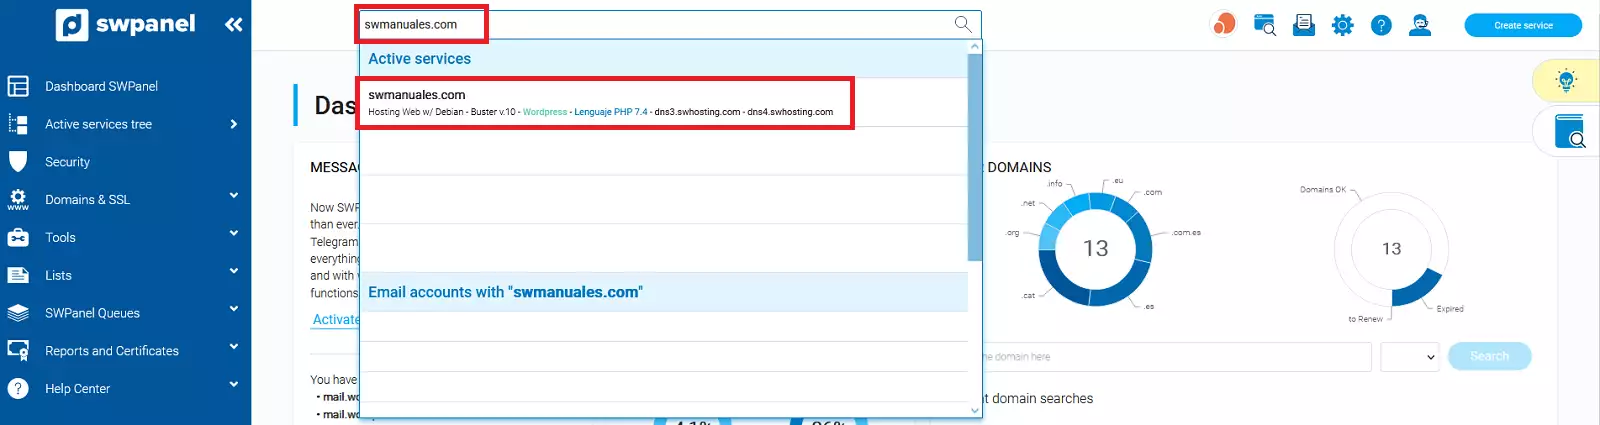Open the orange notifications icon in header

(x=1224, y=25)
